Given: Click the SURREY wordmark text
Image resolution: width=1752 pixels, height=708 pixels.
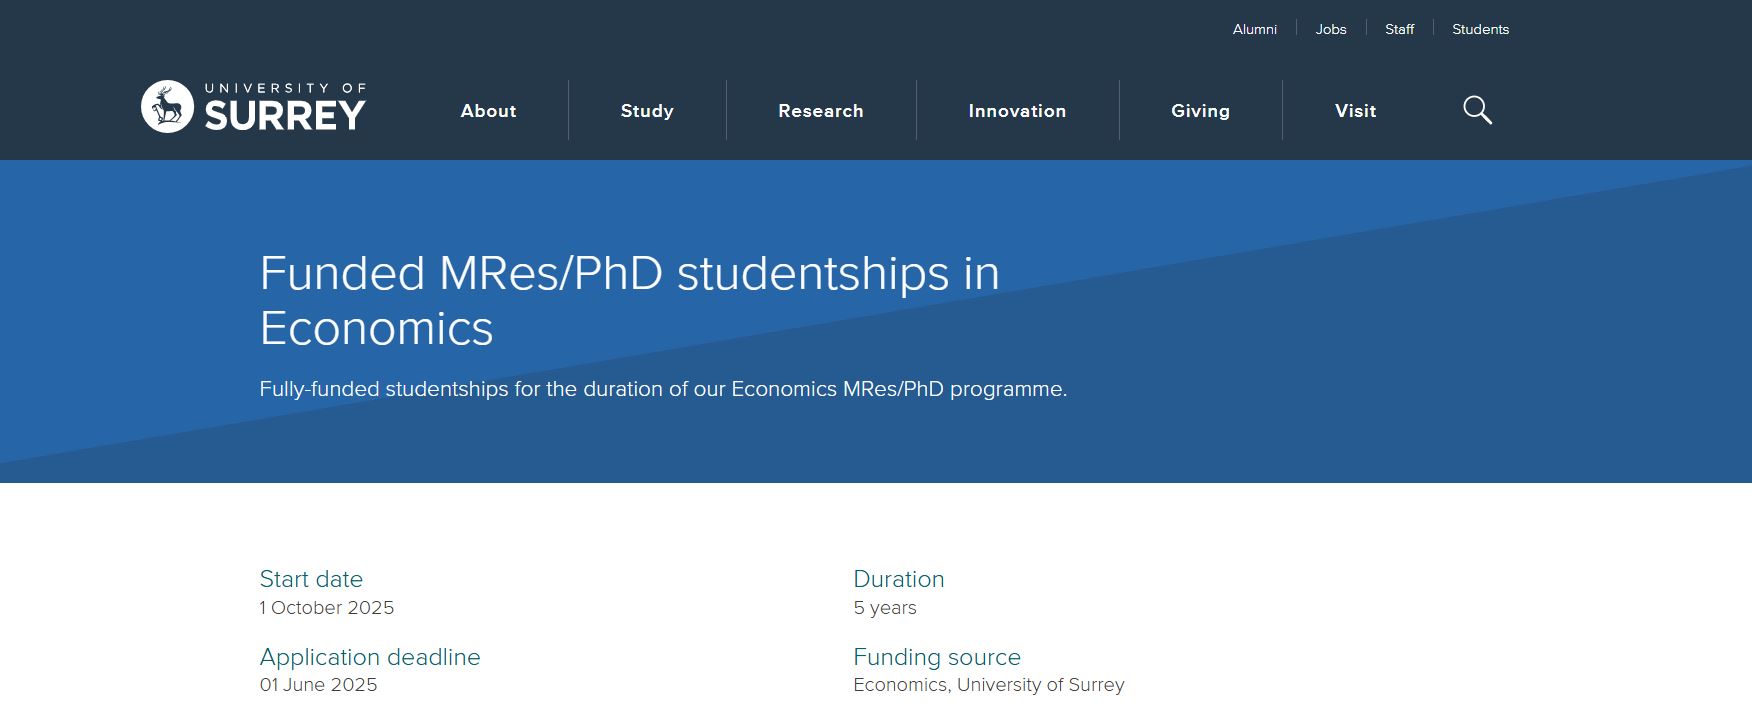Looking at the screenshot, I should click(285, 116).
